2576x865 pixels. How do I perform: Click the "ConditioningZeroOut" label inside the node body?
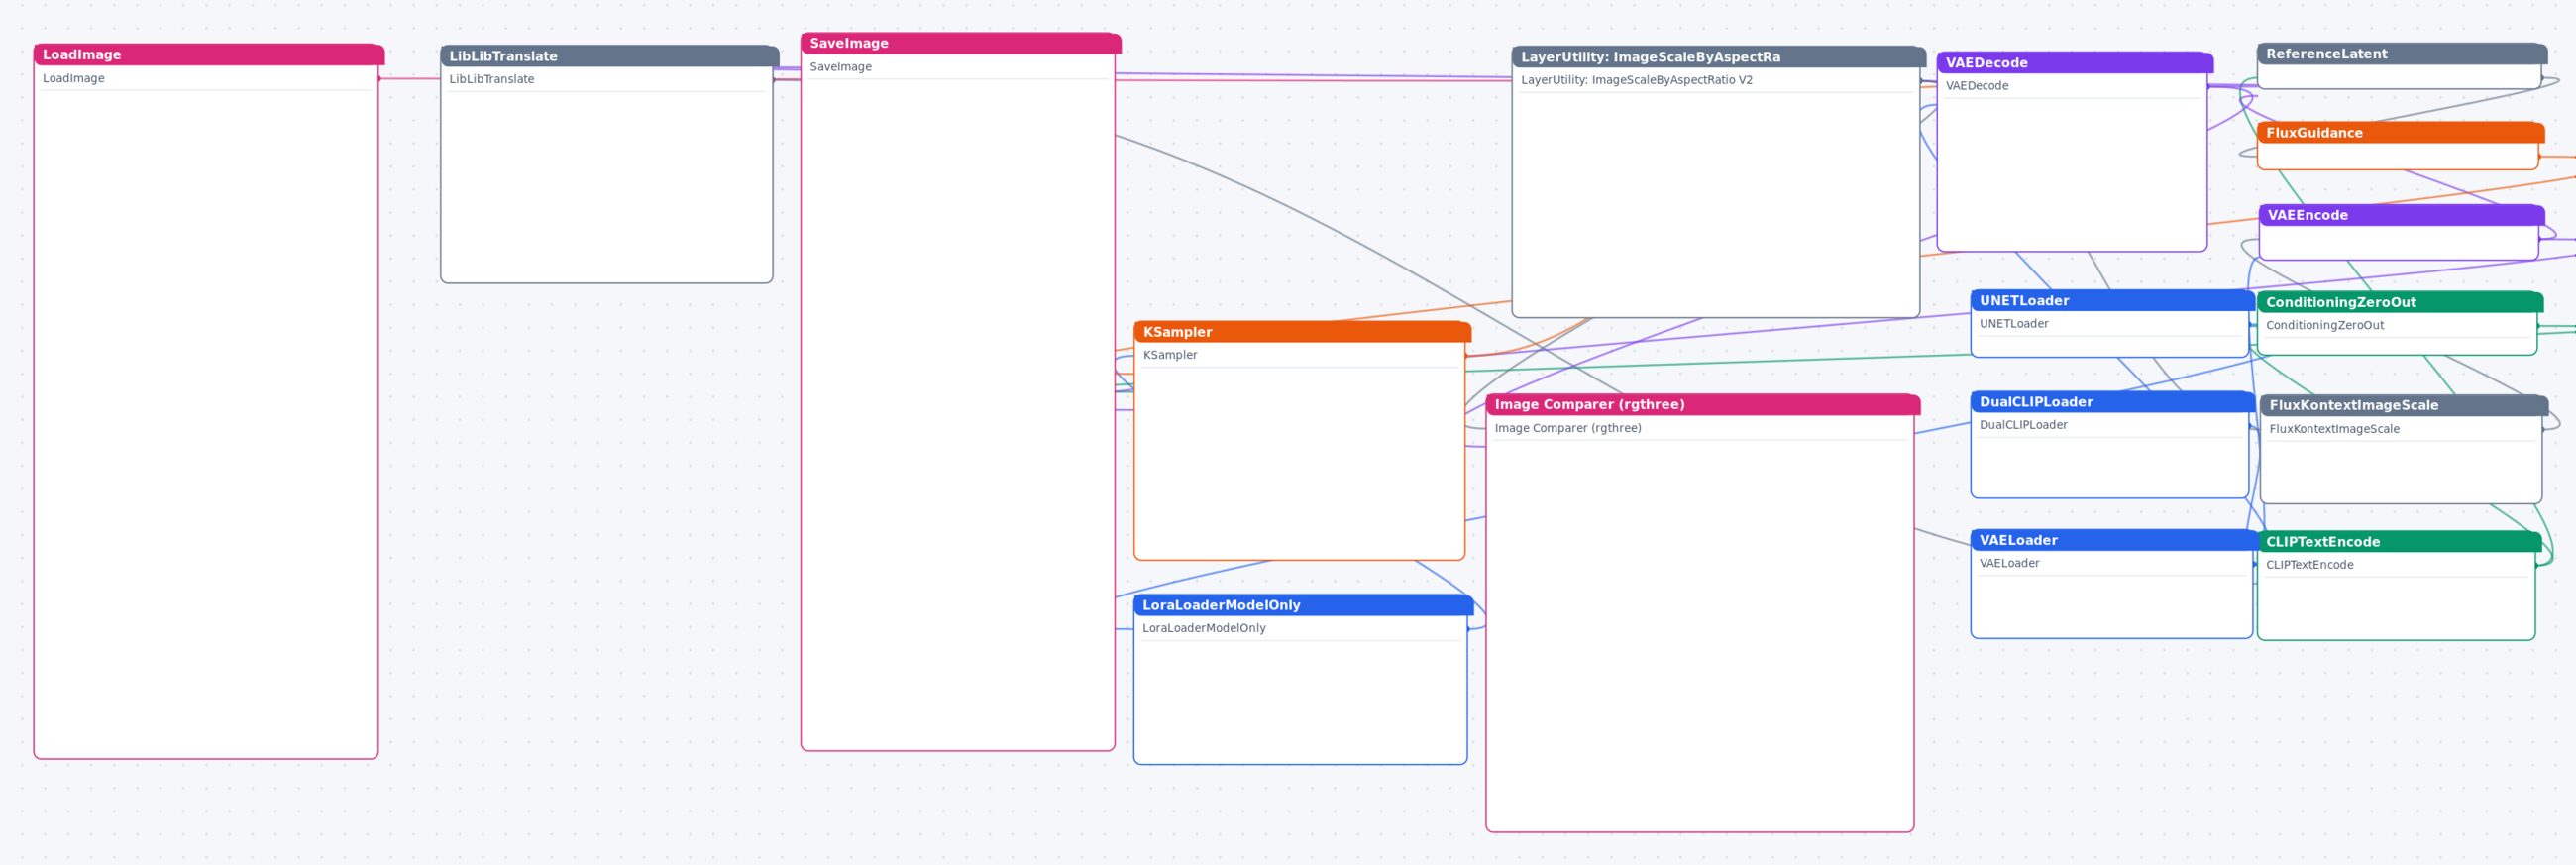[2324, 325]
